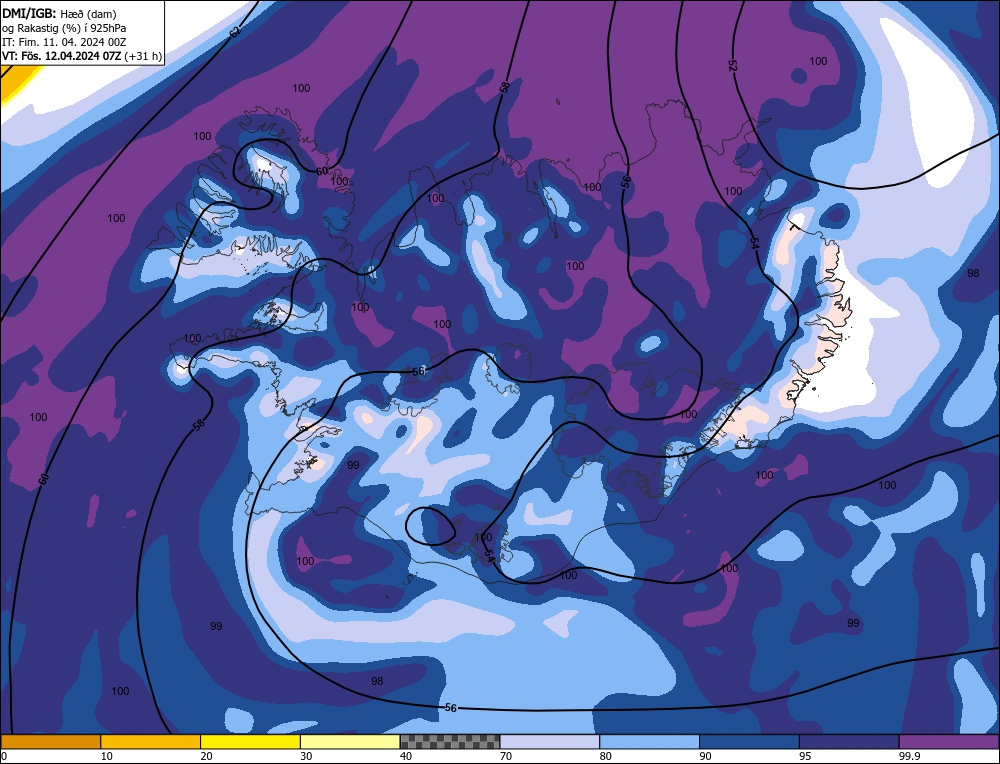Select the purple legend swatch above 99.9

949,741
